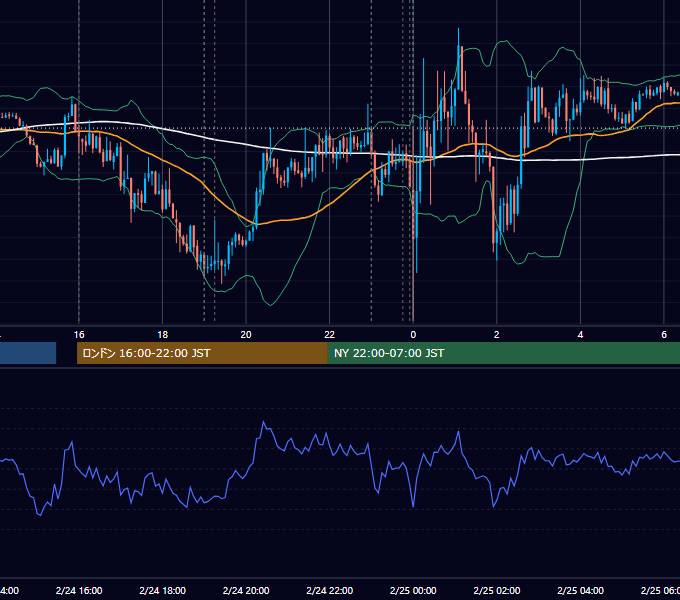Click hour label 0 on price chart axis
The image size is (680, 600).
(x=413, y=335)
